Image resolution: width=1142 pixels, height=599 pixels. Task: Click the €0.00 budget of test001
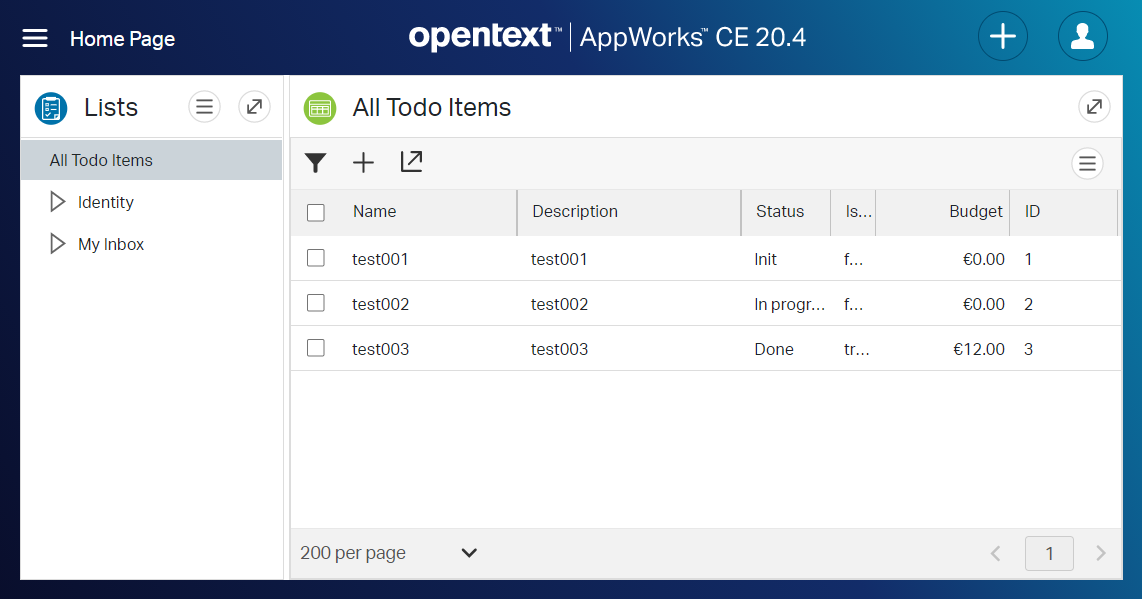(983, 259)
